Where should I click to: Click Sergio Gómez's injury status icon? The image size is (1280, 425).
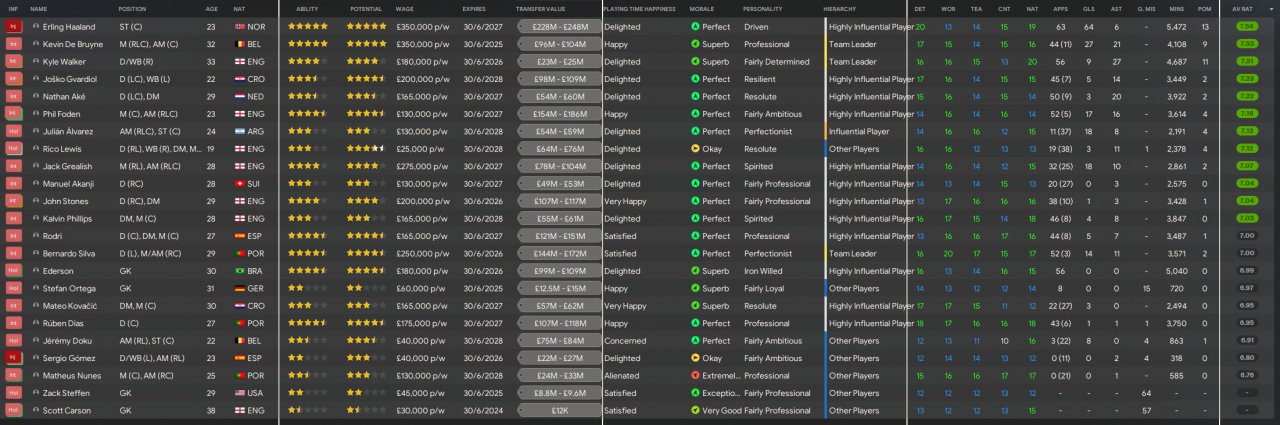point(14,358)
